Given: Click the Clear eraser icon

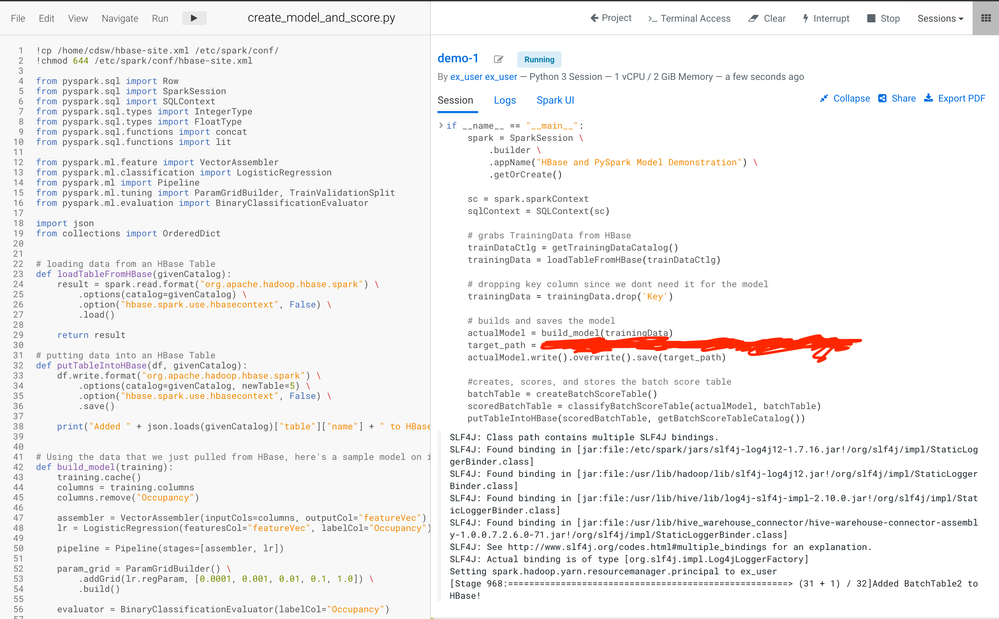Looking at the screenshot, I should [753, 18].
